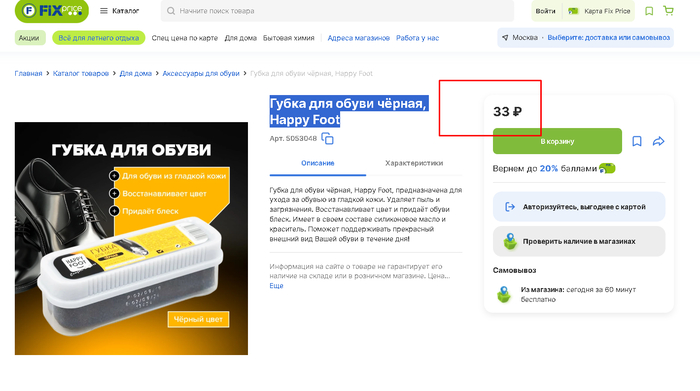Click the search field Начните поиск товара

[x=337, y=11]
